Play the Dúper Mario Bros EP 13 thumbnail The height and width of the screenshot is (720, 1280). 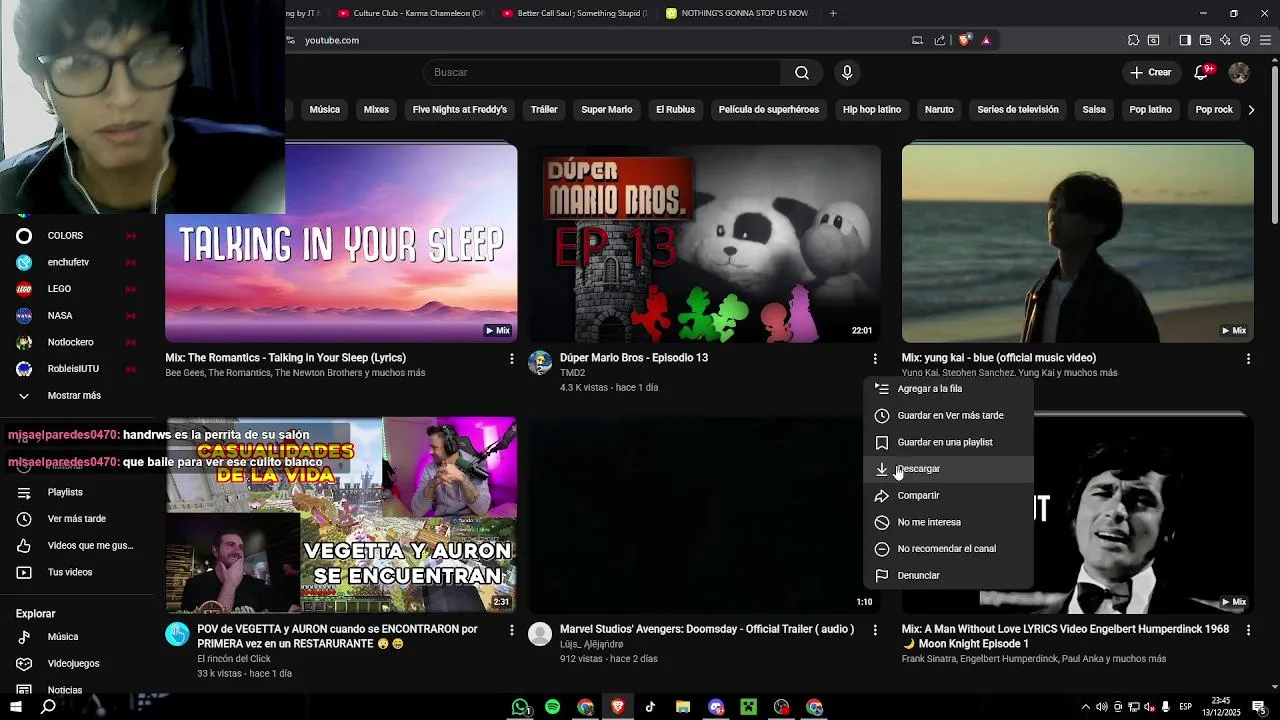(705, 244)
